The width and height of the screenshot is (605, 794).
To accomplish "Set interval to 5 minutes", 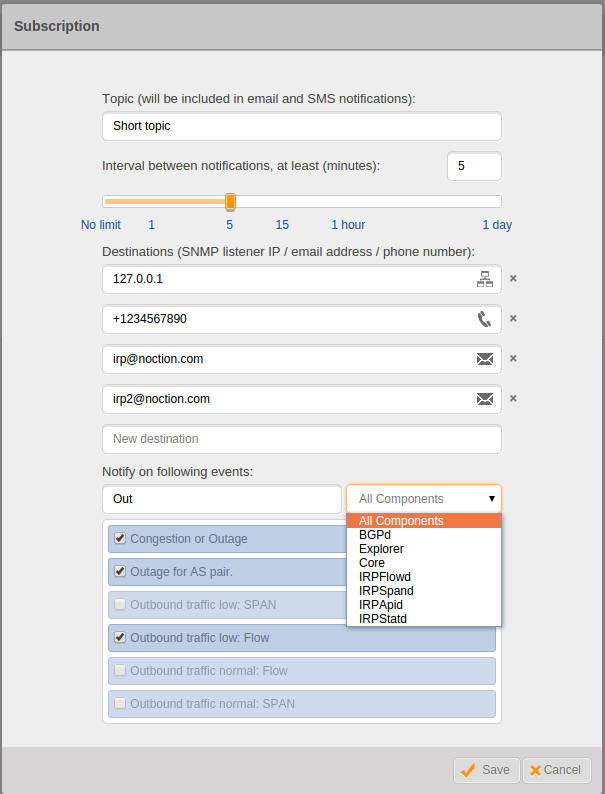I will 229,225.
